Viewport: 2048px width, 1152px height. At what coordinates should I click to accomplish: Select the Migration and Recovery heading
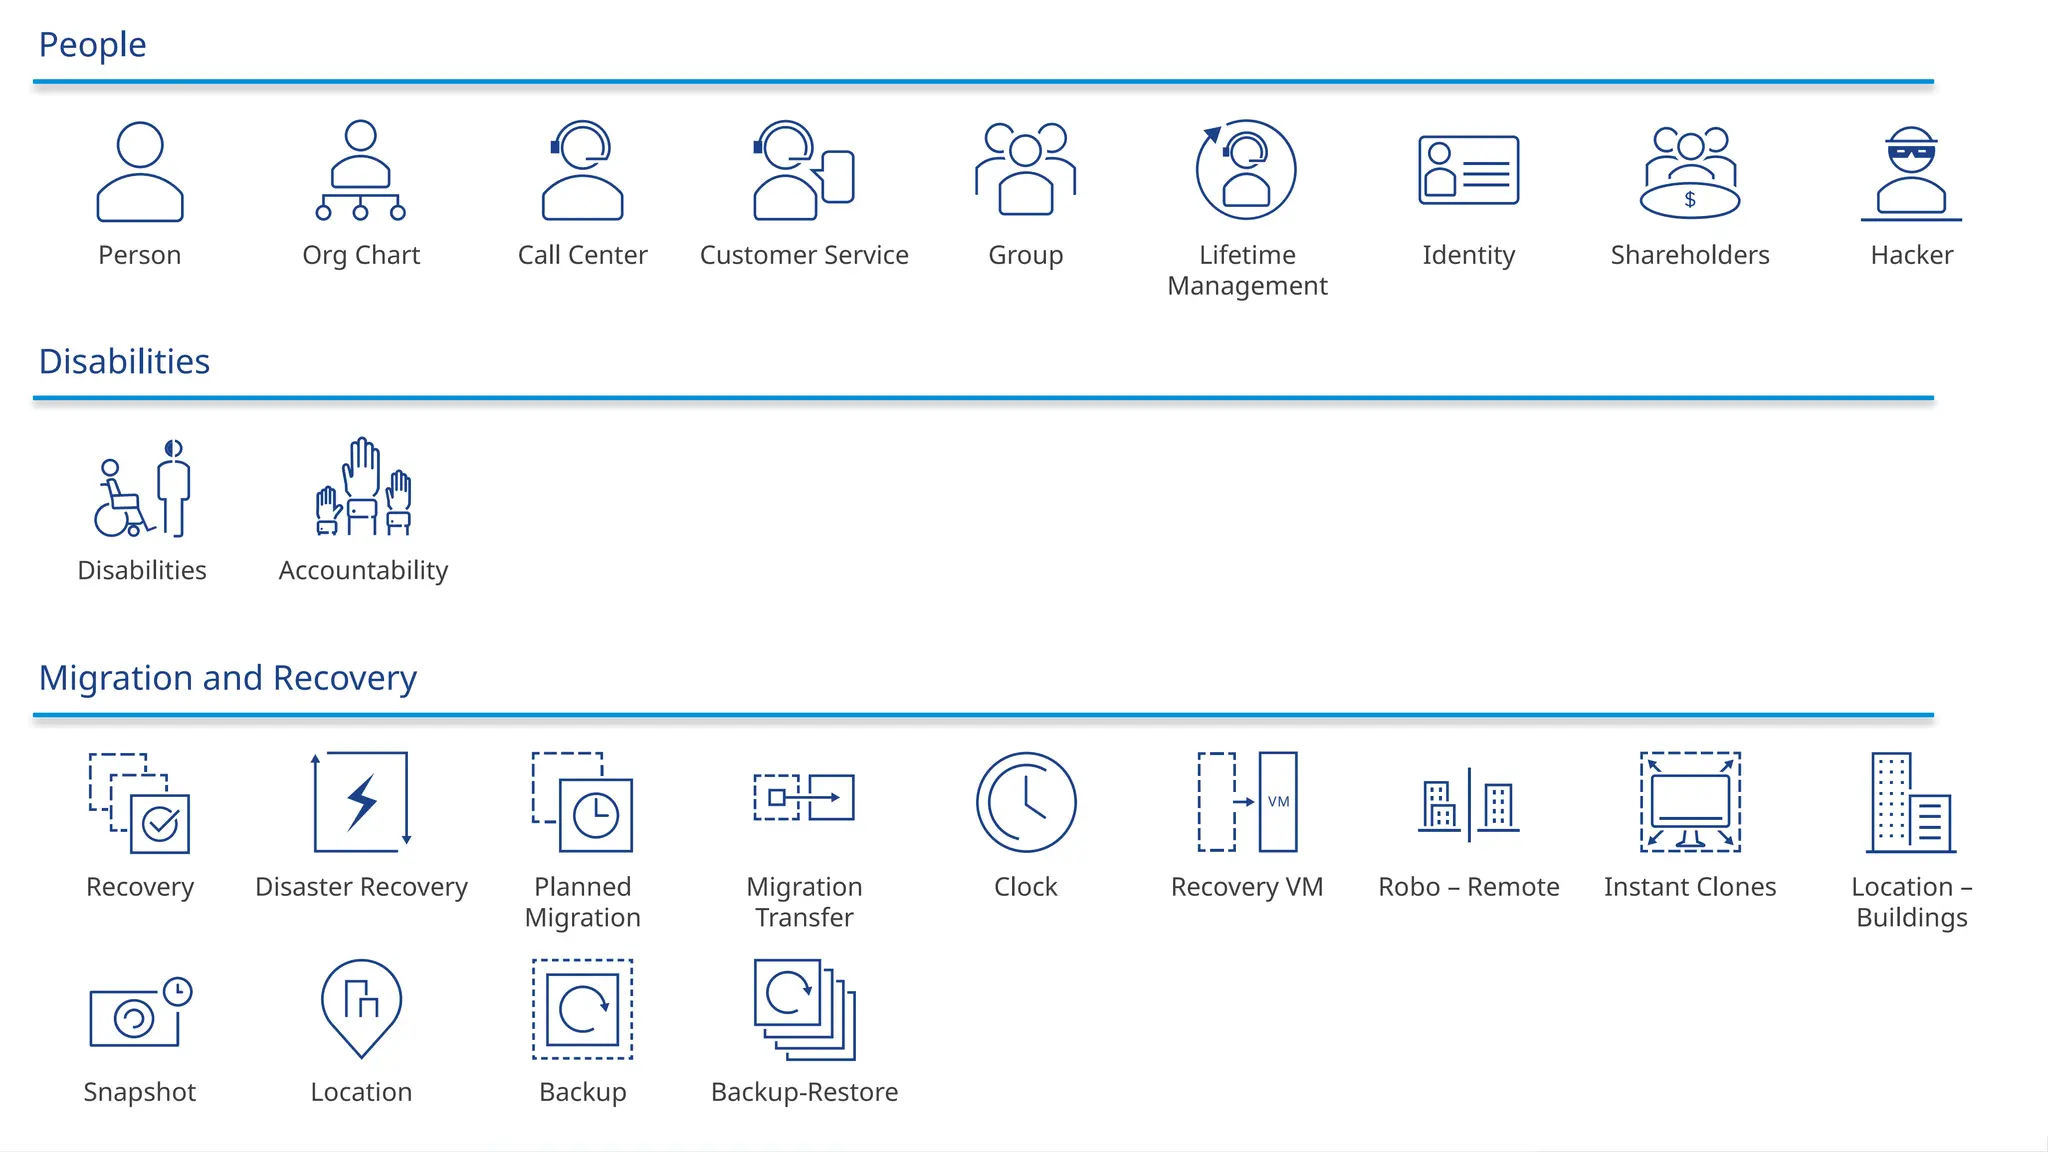pos(227,678)
